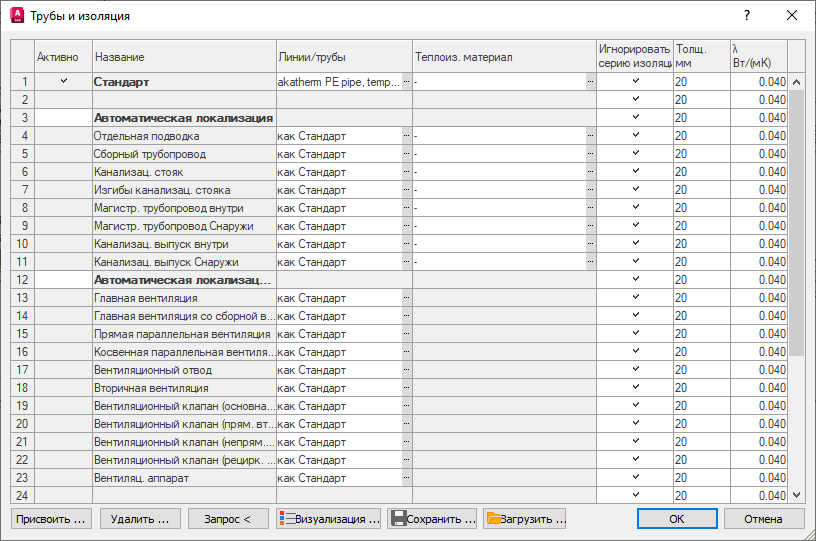Open pipe browse button for Вентиляционный отвод

pos(406,370)
